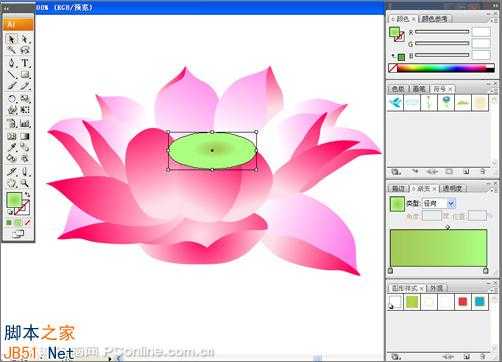
Task: Open the tab beside 颜色 tab
Action: pyautogui.click(x=434, y=19)
